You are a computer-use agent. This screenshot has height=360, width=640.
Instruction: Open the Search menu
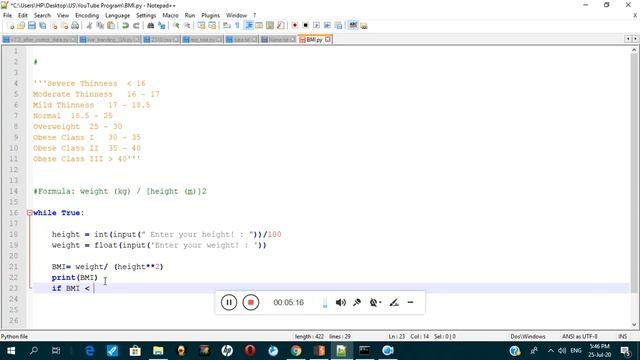(x=42, y=15)
